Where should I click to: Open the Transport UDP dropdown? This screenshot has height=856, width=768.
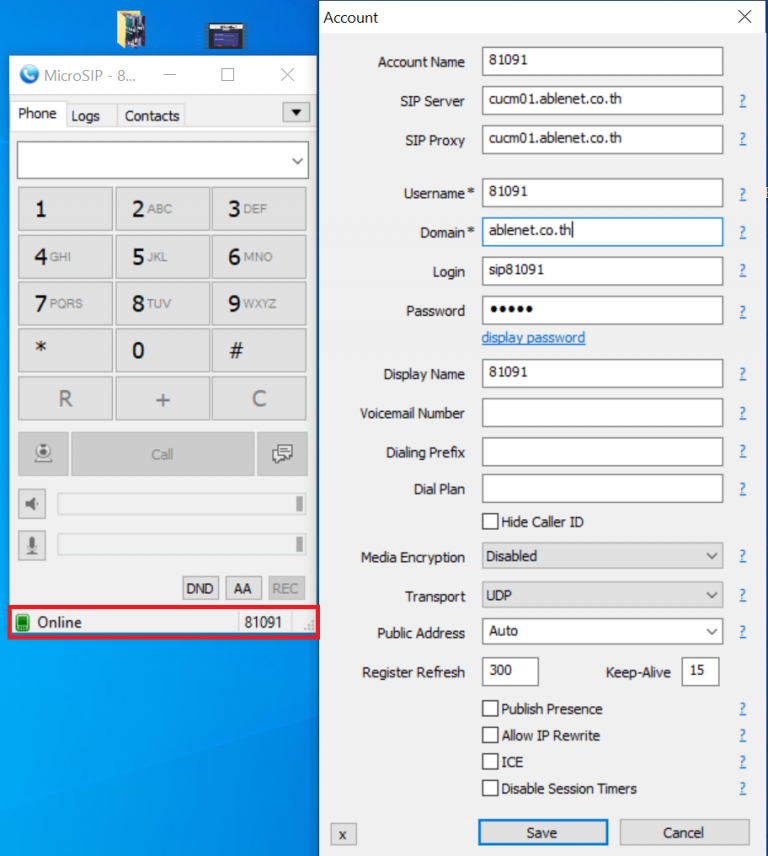tap(602, 595)
